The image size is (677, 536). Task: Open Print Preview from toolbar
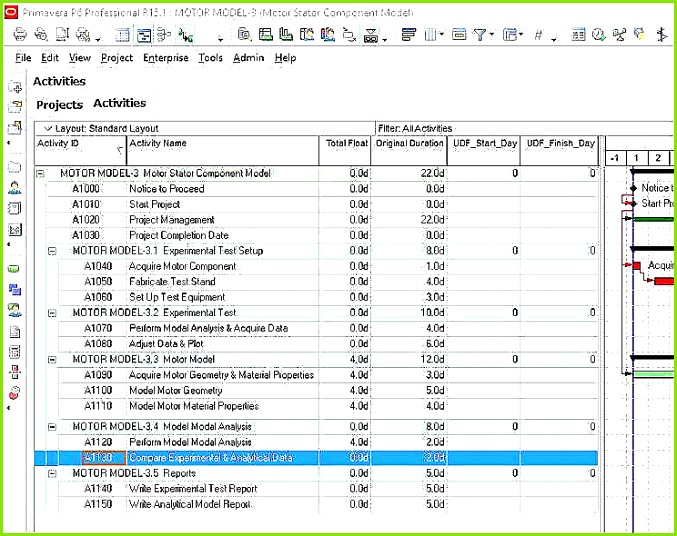pyautogui.click(x=41, y=34)
